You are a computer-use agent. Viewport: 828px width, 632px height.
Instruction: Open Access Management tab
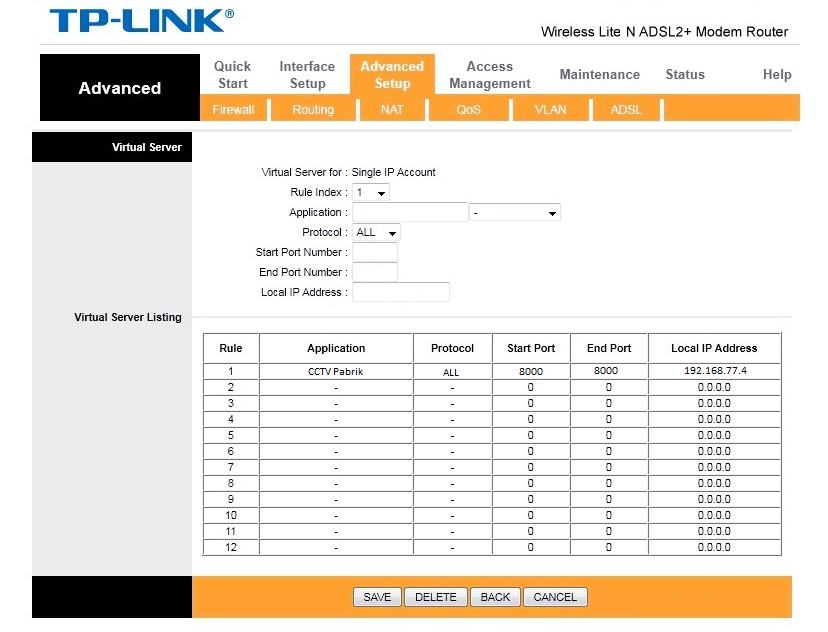point(489,75)
